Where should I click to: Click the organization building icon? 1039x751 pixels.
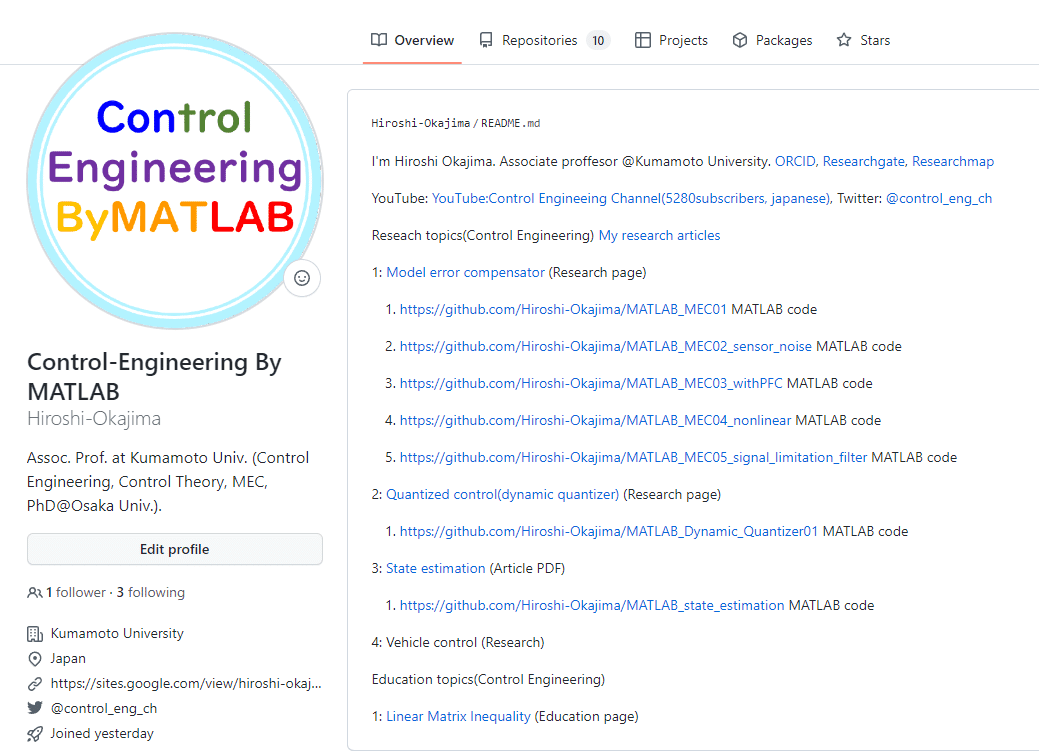[x=35, y=634]
